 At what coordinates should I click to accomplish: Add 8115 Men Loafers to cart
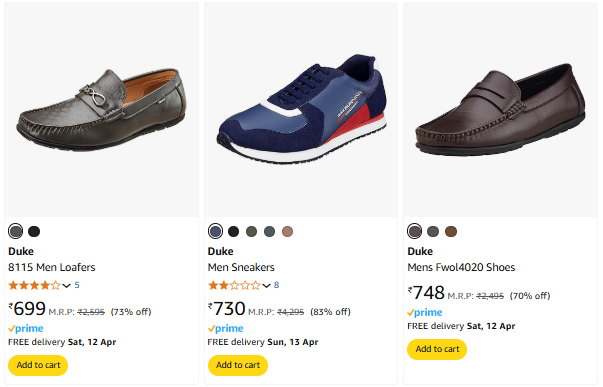click(38, 365)
